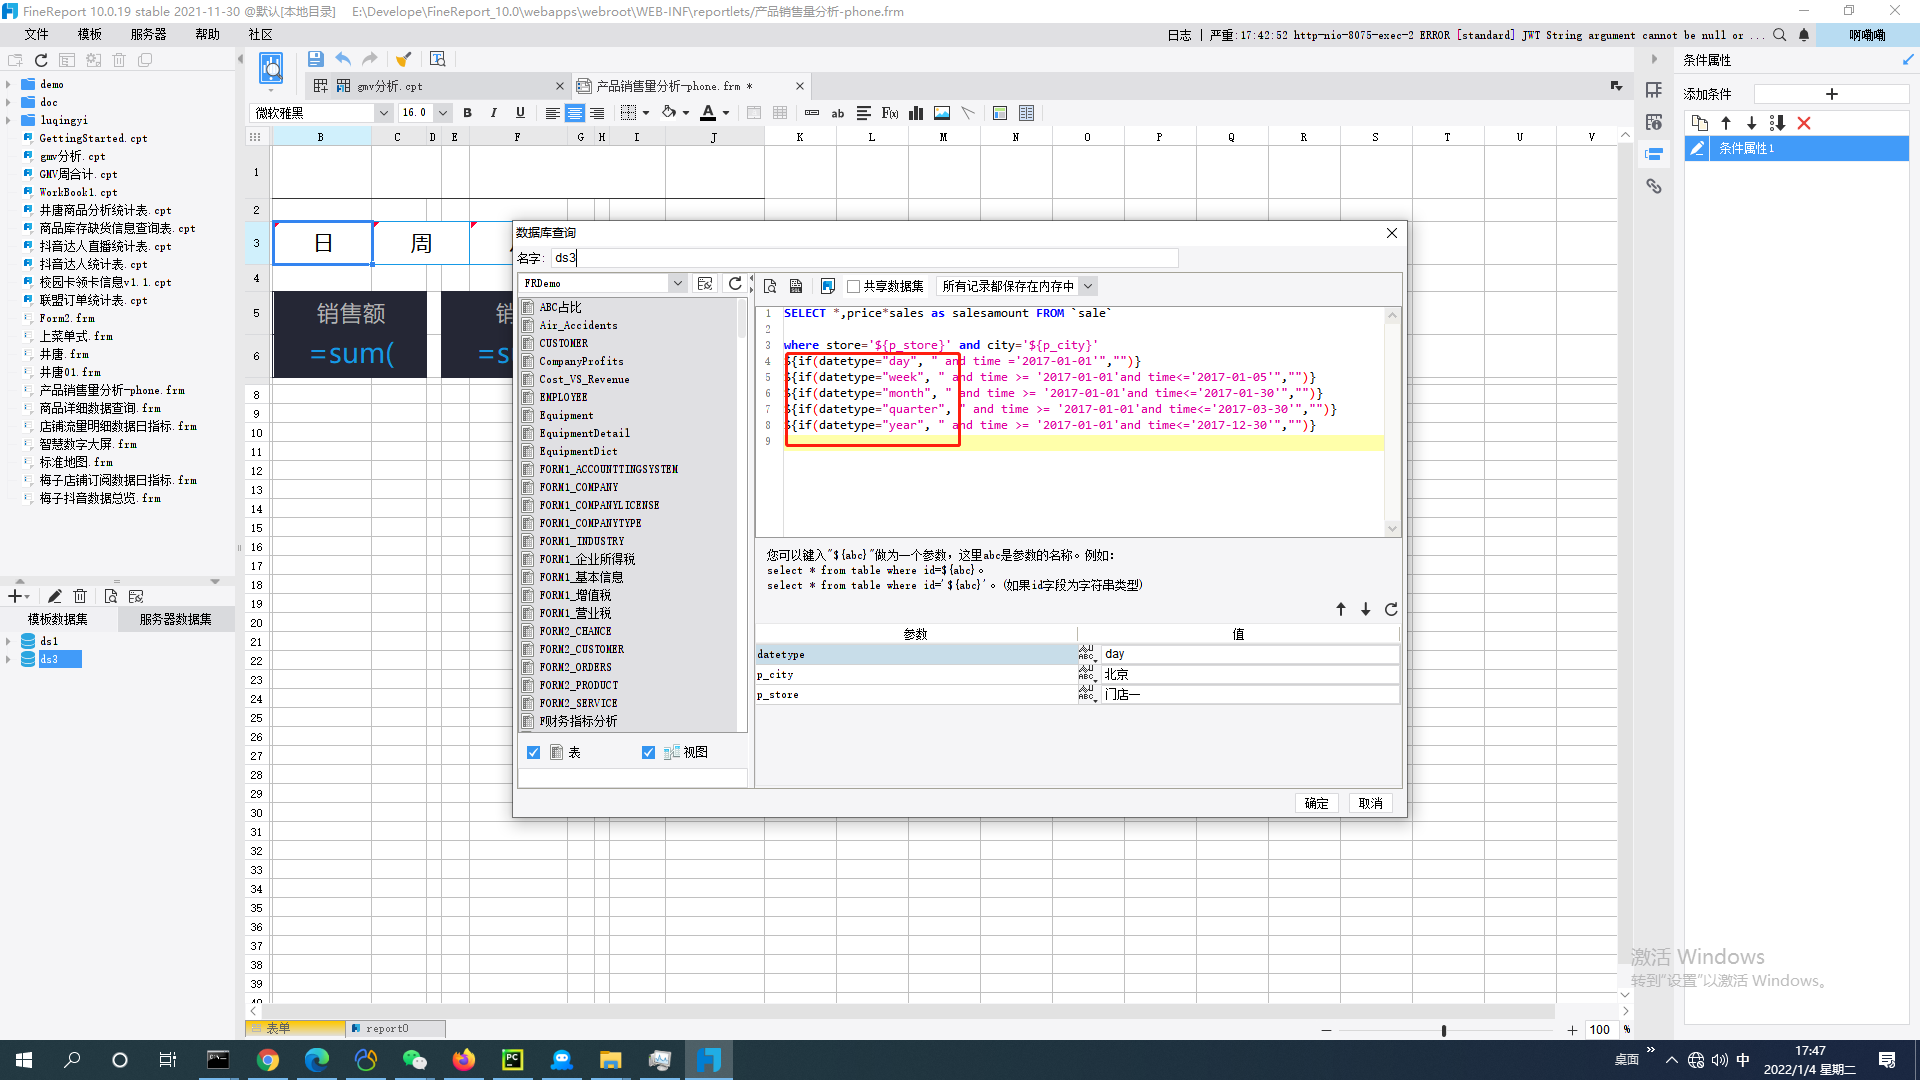Click the insert chart icon
This screenshot has height=1080, width=1920.
tap(916, 113)
